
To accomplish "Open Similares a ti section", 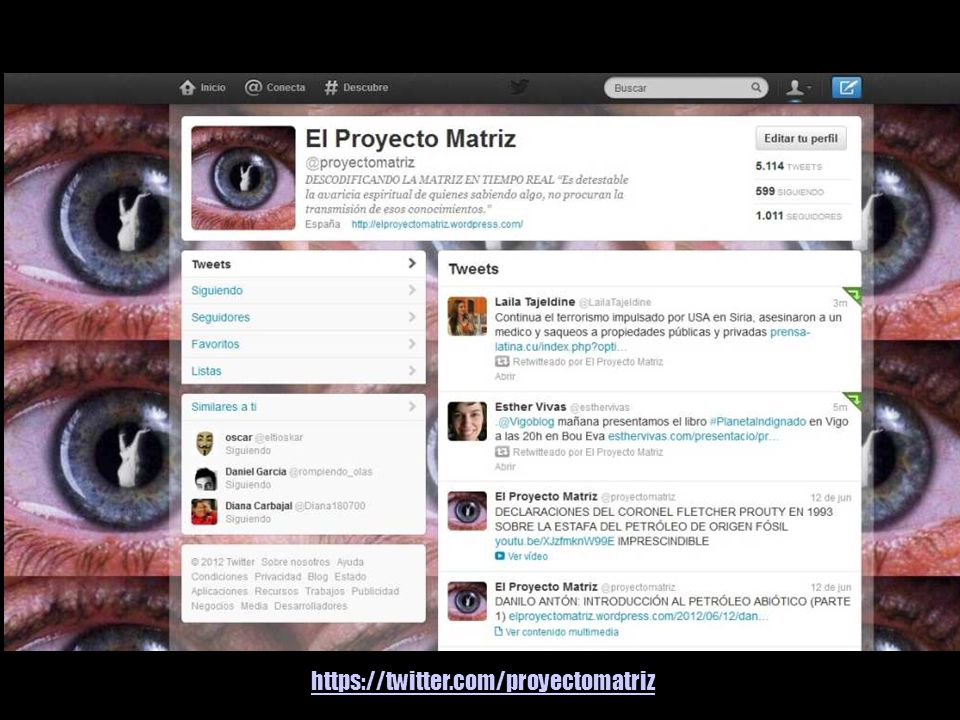I will click(x=303, y=407).
